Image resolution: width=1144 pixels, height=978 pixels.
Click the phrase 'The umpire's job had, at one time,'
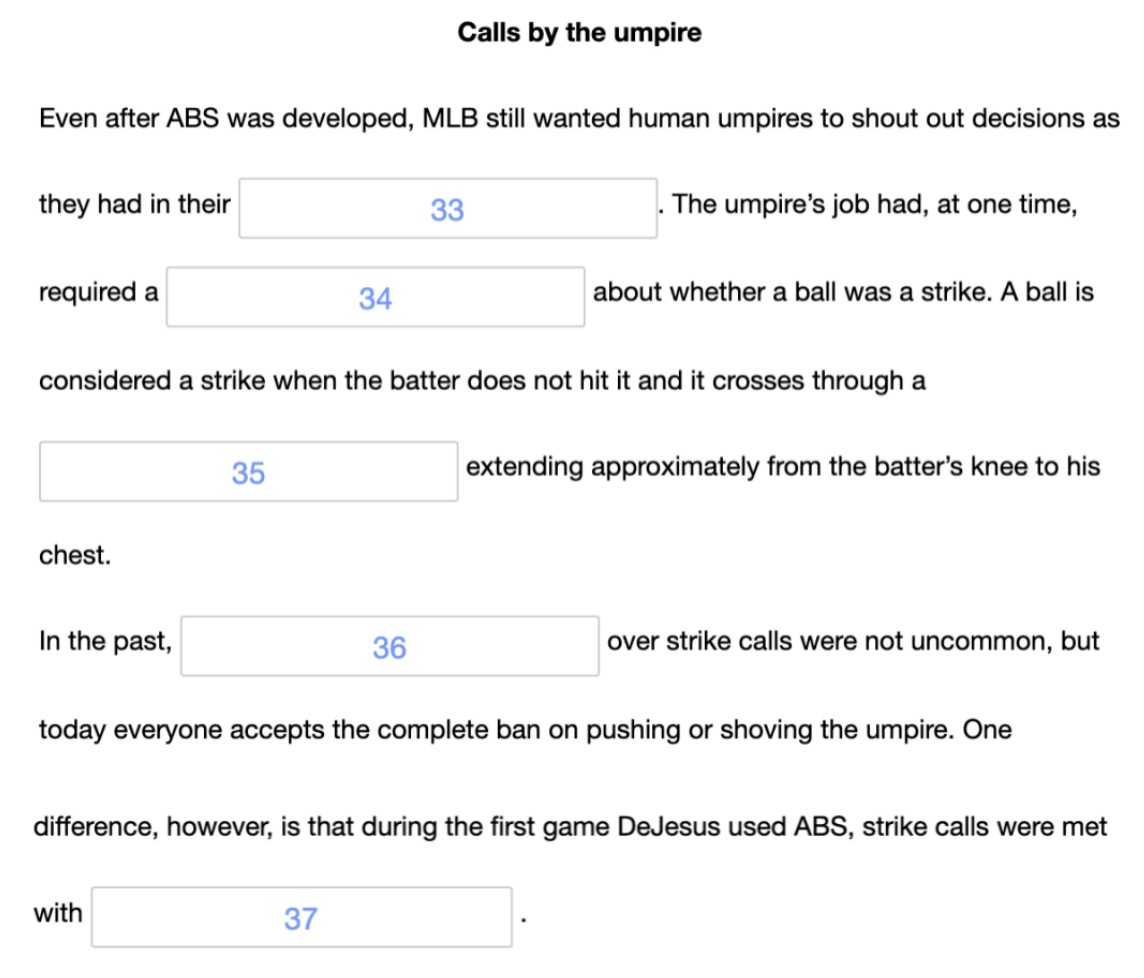tap(875, 205)
